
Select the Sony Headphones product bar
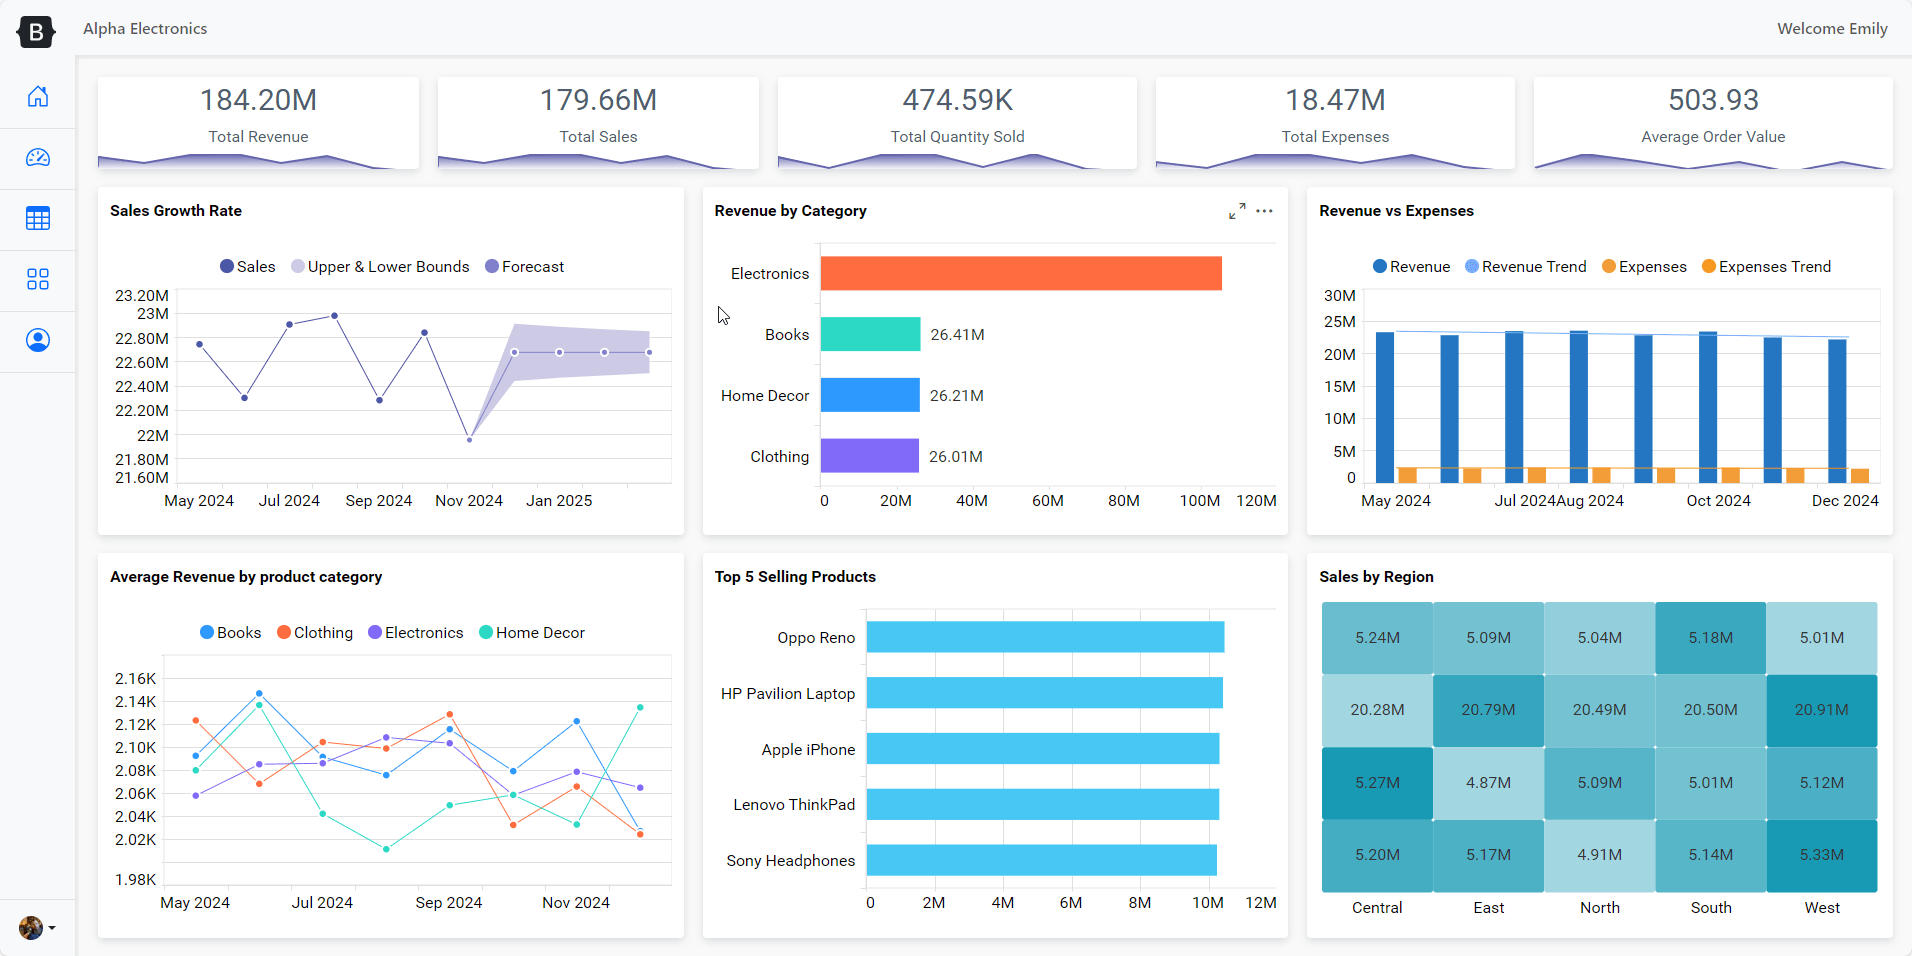[1042, 860]
